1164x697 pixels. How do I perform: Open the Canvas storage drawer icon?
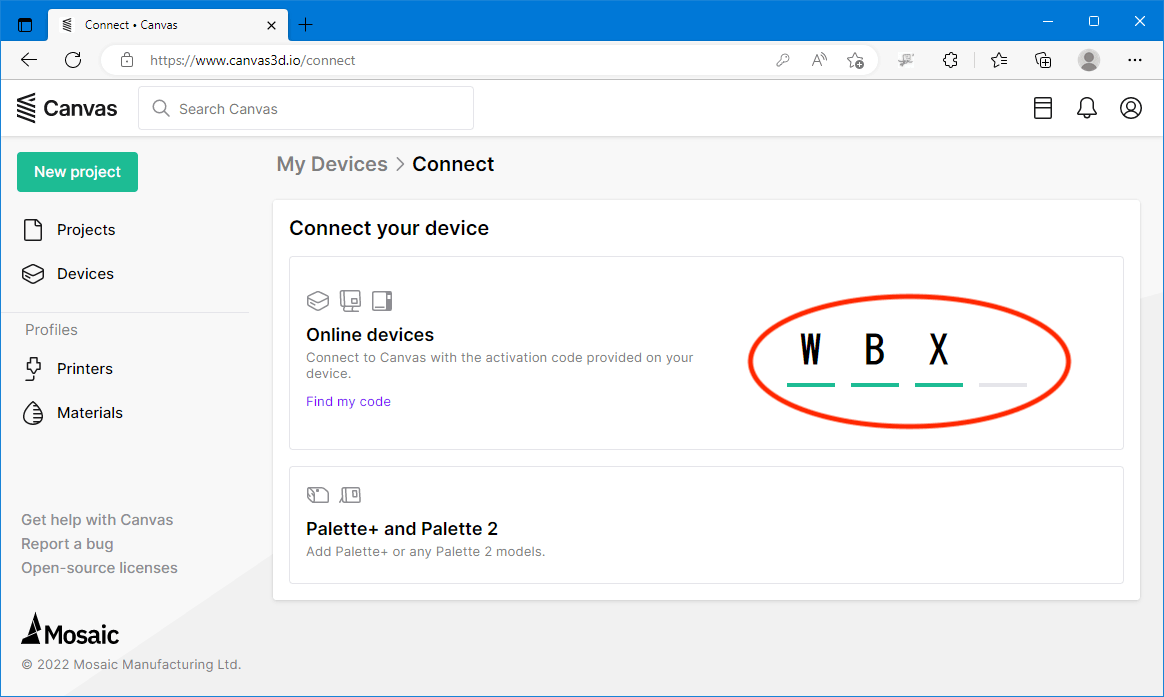tap(1043, 108)
